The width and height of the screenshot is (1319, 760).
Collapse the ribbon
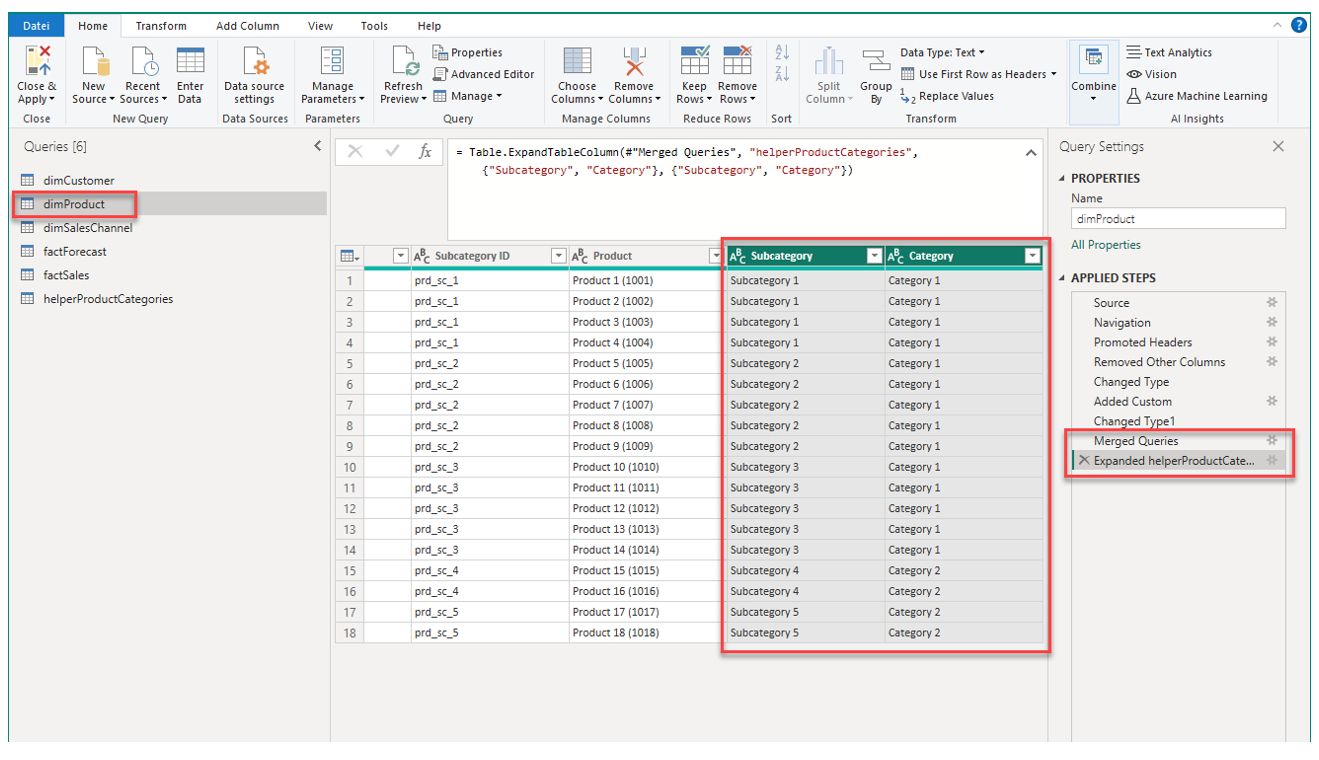[x=1277, y=25]
